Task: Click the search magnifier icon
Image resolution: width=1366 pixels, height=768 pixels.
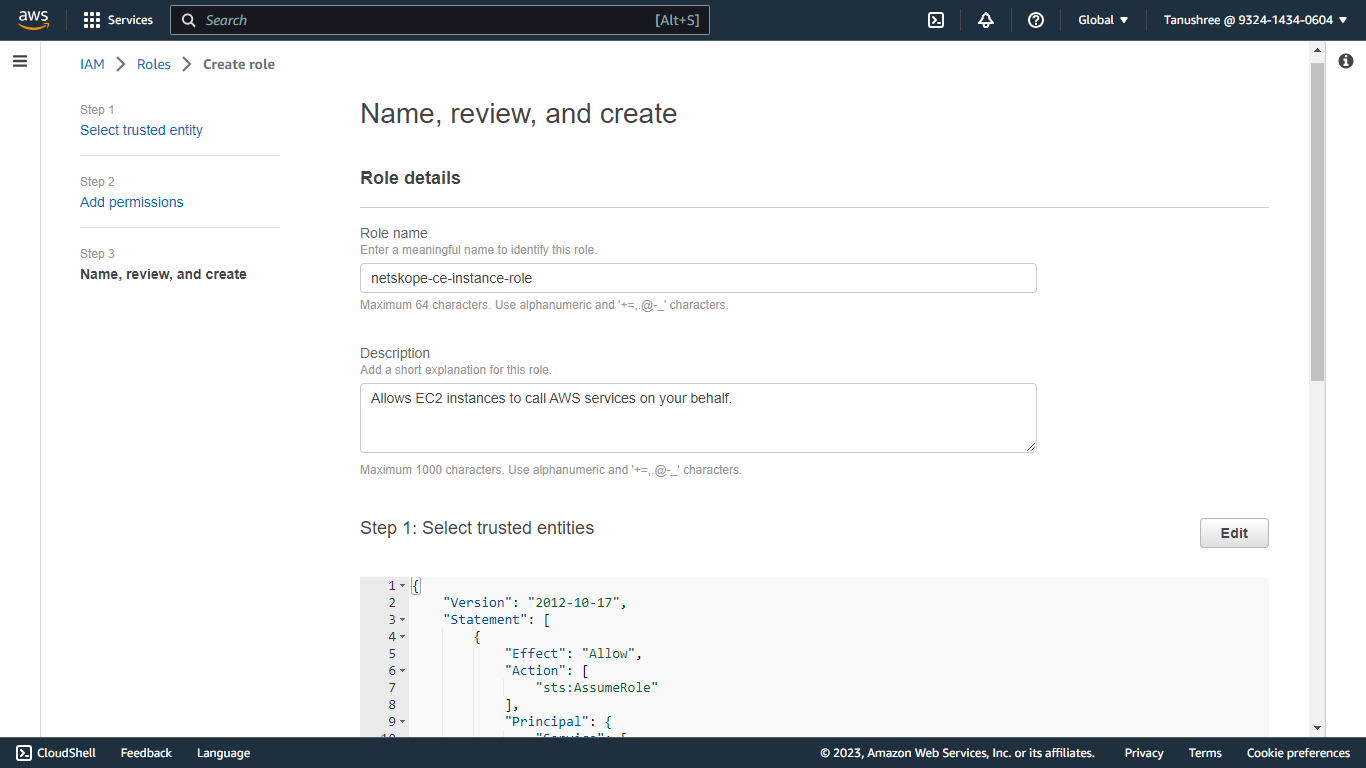Action: [x=189, y=20]
